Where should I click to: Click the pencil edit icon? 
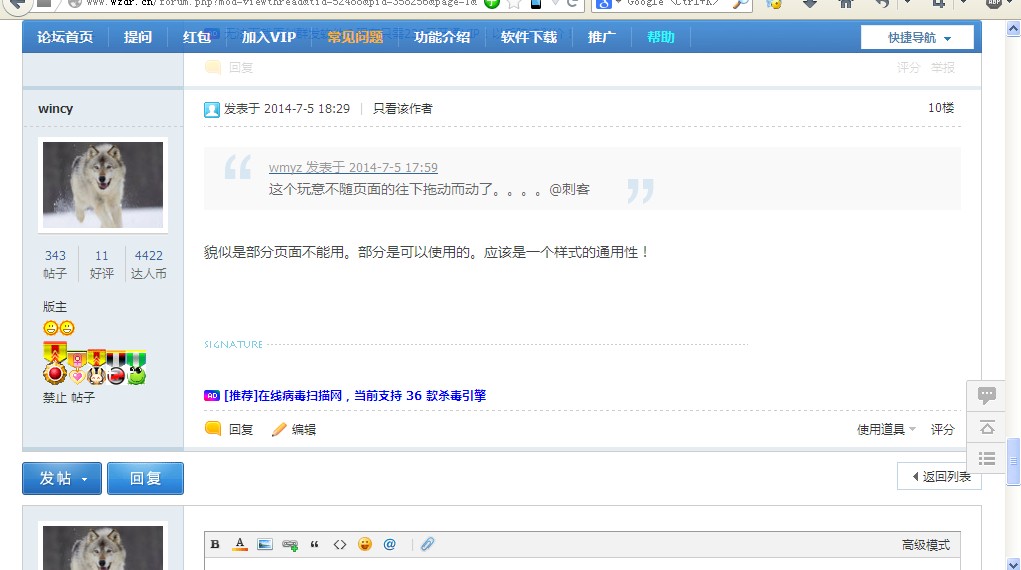coord(279,429)
